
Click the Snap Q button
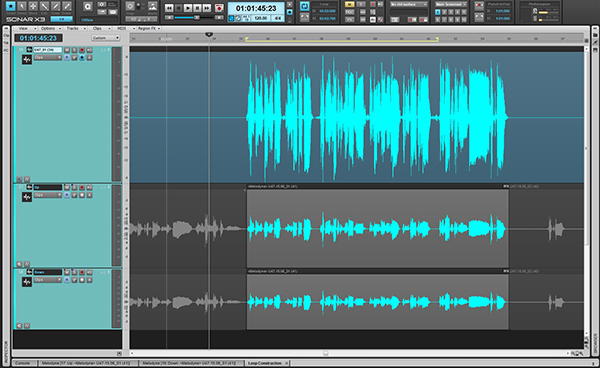(x=88, y=7)
